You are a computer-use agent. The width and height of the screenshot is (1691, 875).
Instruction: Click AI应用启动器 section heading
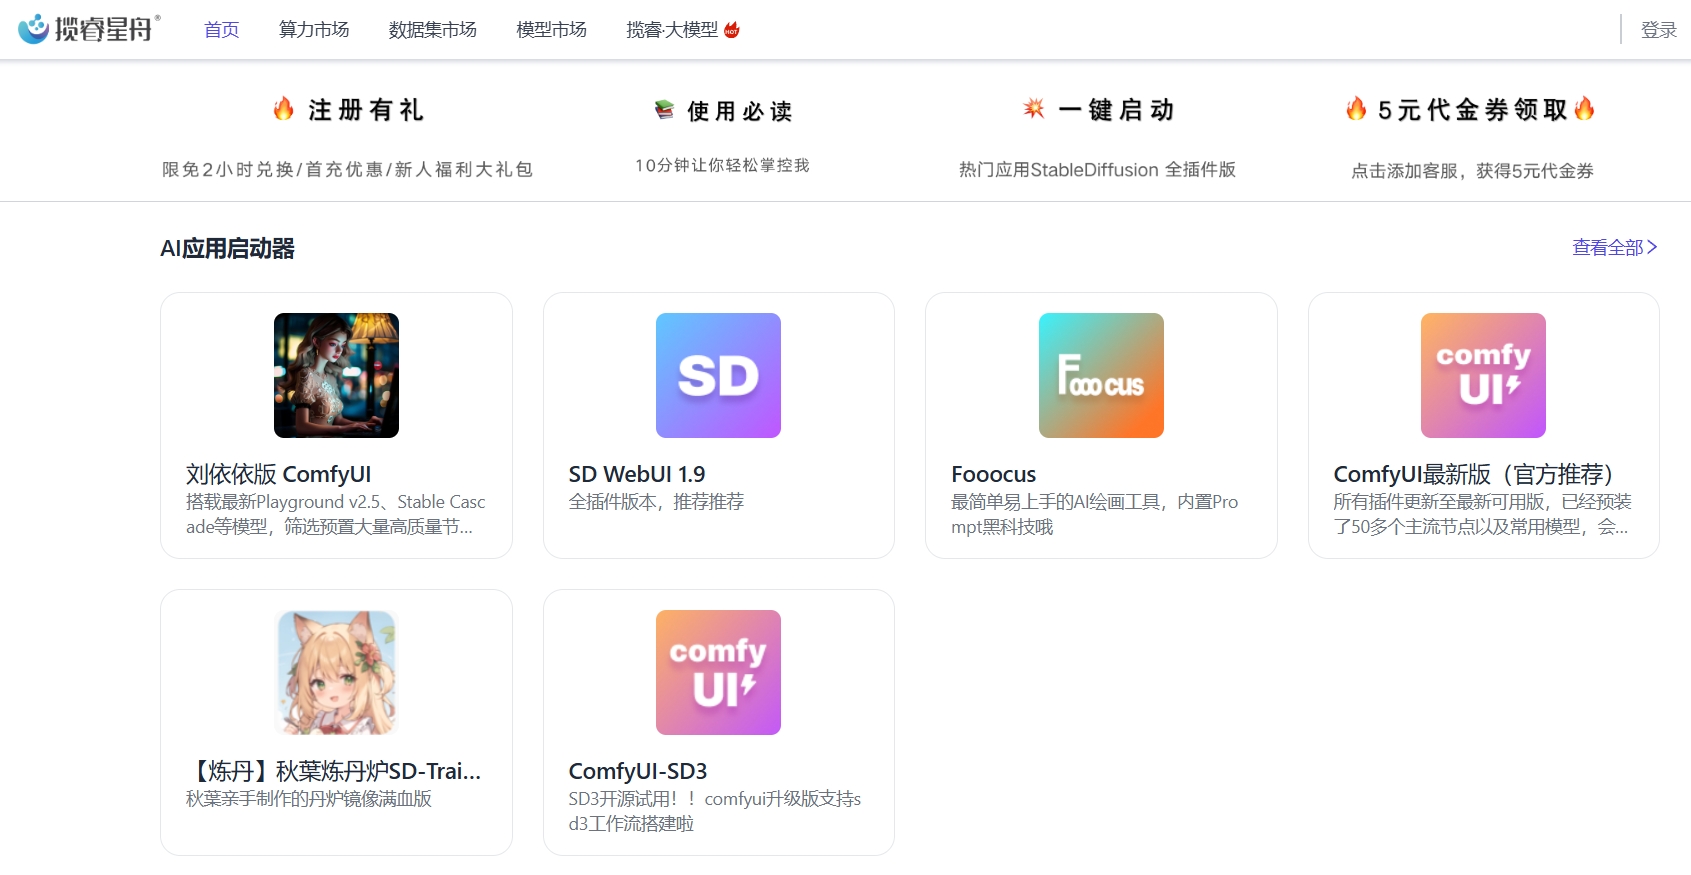pos(227,248)
